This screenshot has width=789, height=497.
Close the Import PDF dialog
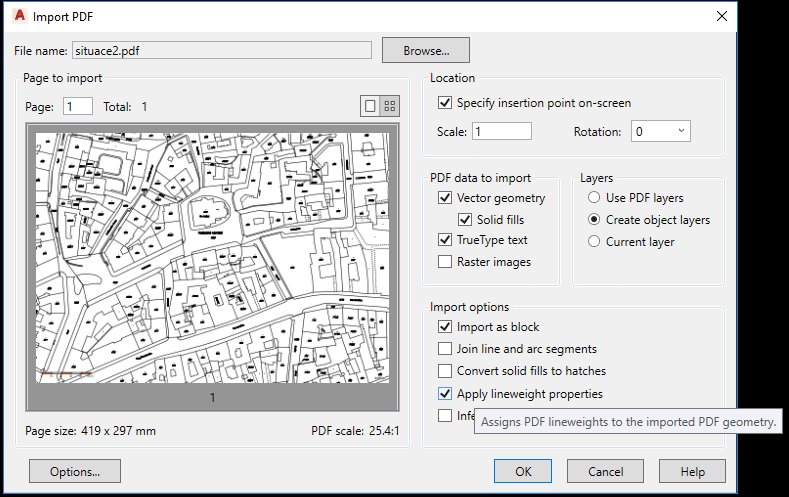point(722,16)
